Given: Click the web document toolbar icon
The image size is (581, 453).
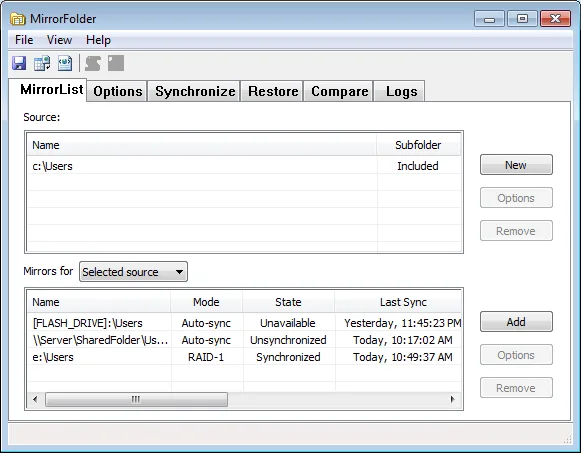Looking at the screenshot, I should point(65,63).
